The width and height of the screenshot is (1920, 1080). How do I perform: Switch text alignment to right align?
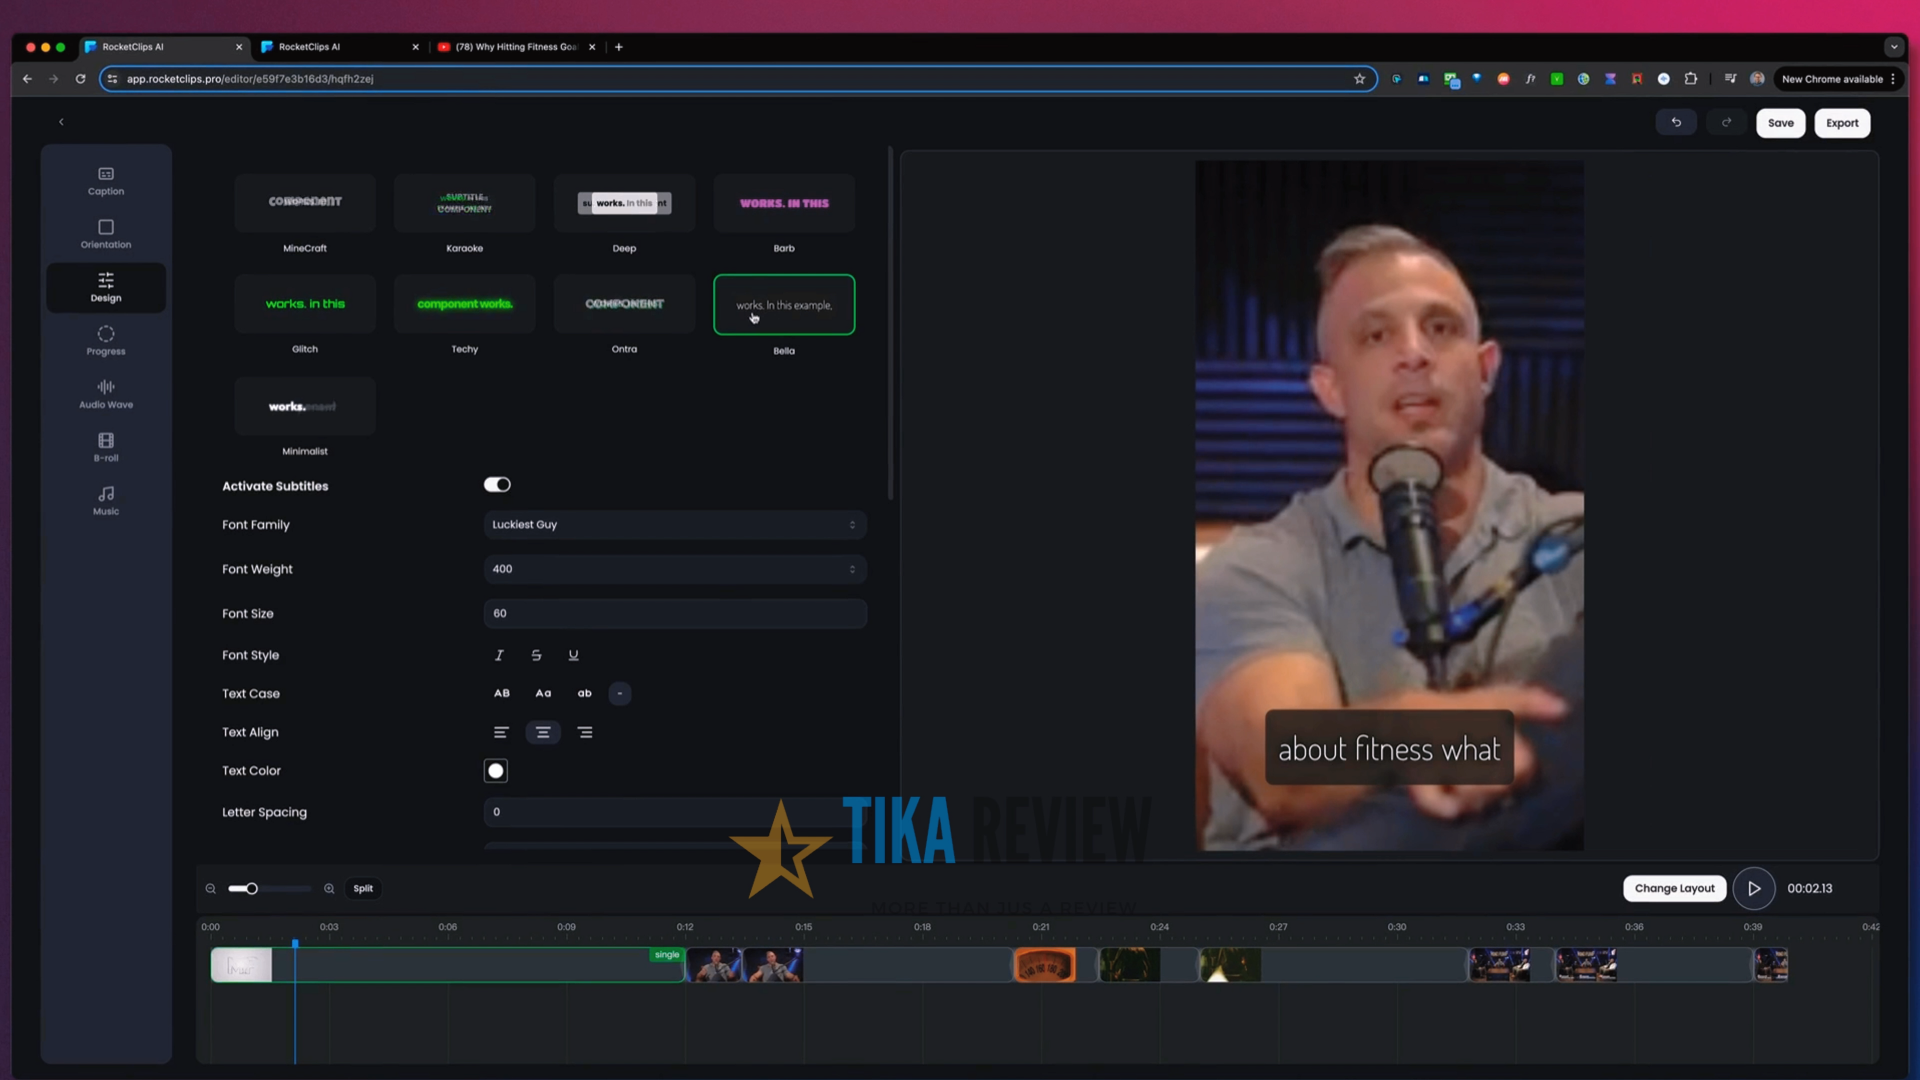[585, 732]
